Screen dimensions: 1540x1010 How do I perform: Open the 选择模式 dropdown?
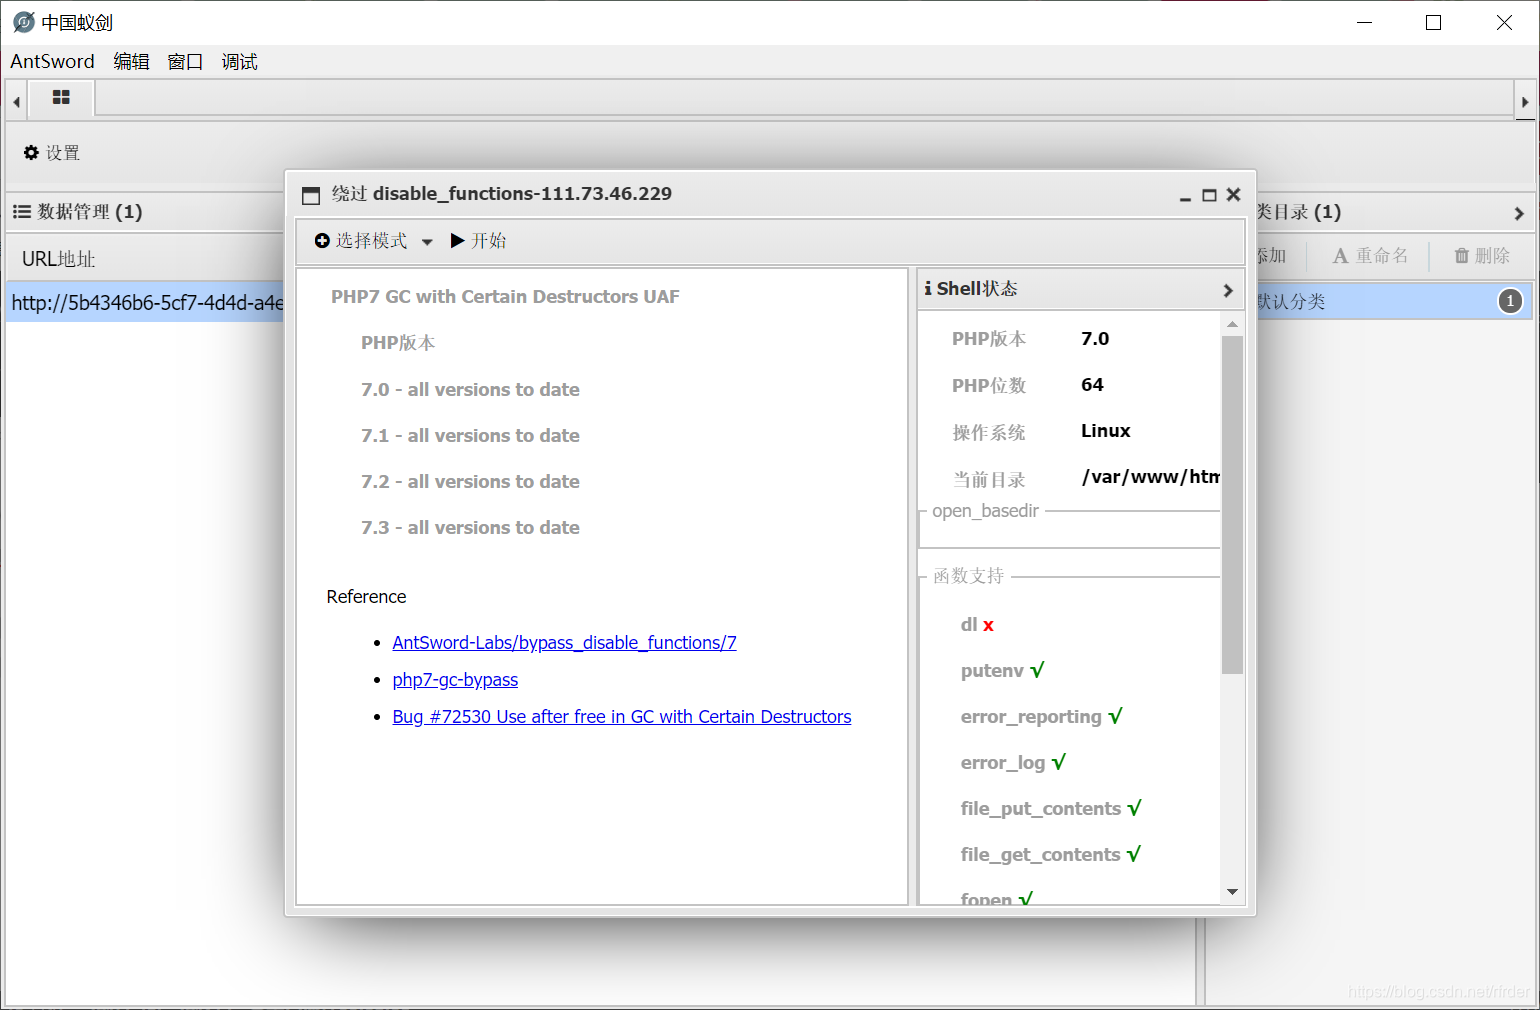(x=373, y=241)
